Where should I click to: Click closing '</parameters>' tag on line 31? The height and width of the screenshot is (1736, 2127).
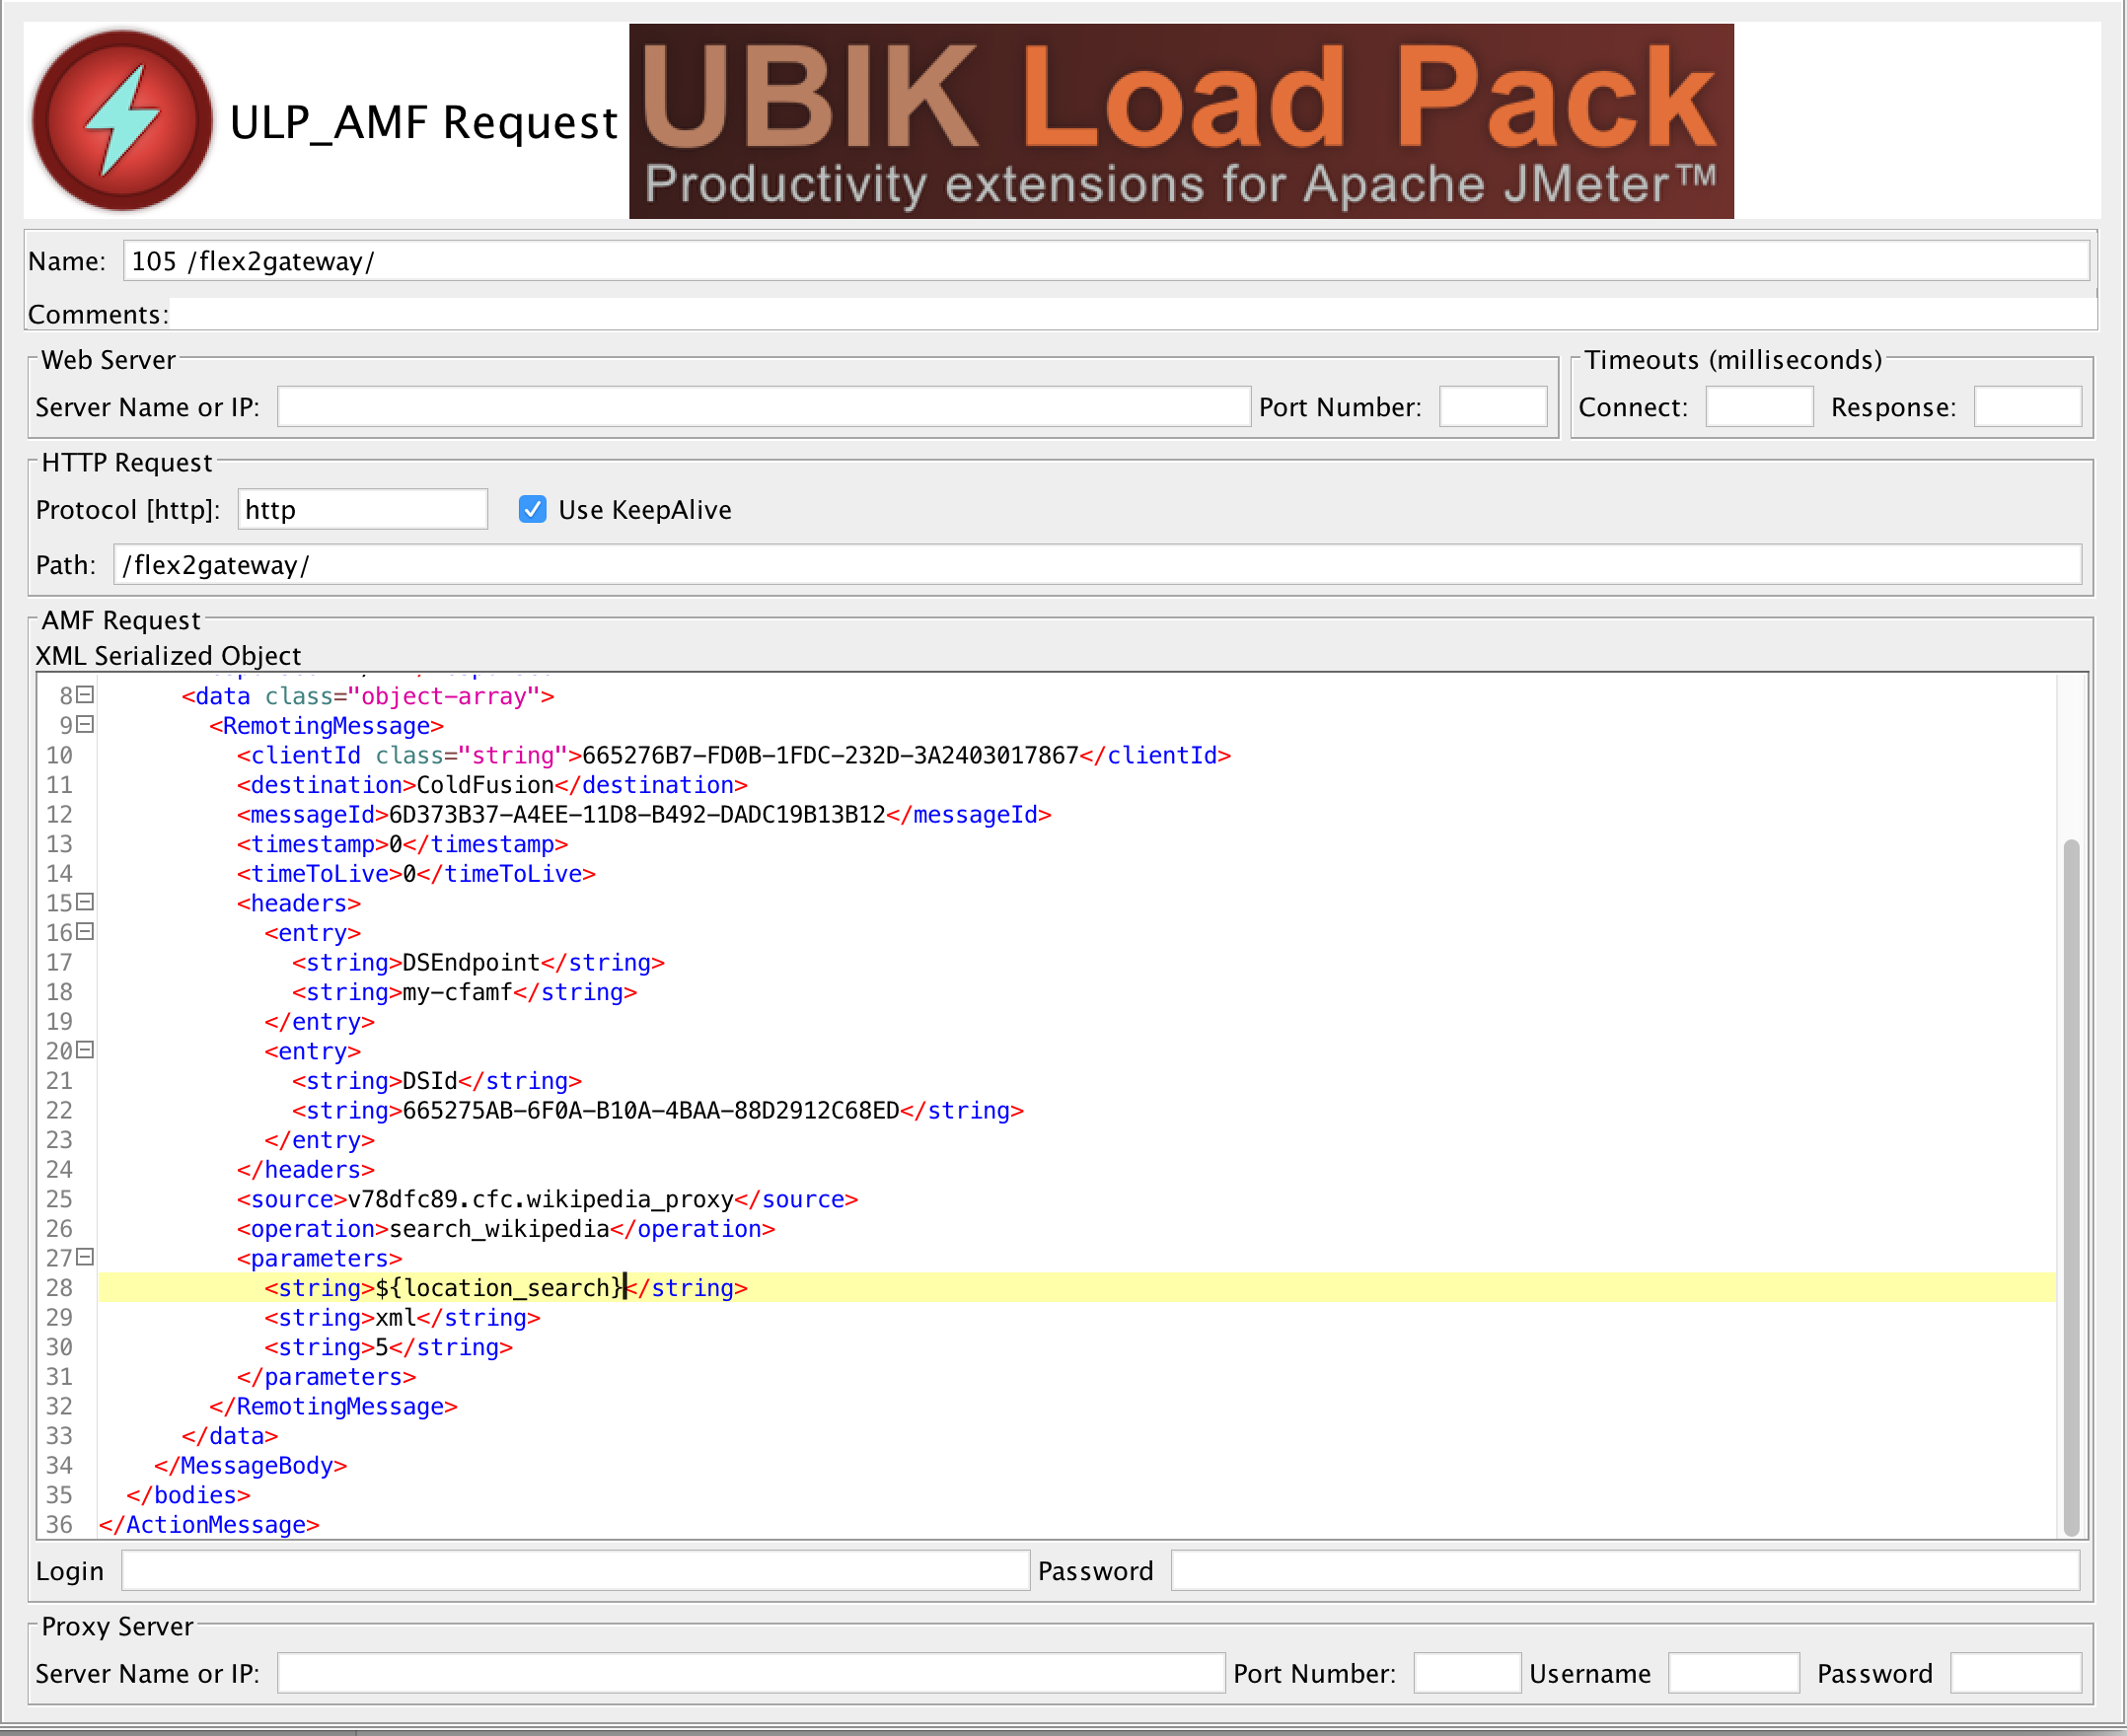point(326,1377)
